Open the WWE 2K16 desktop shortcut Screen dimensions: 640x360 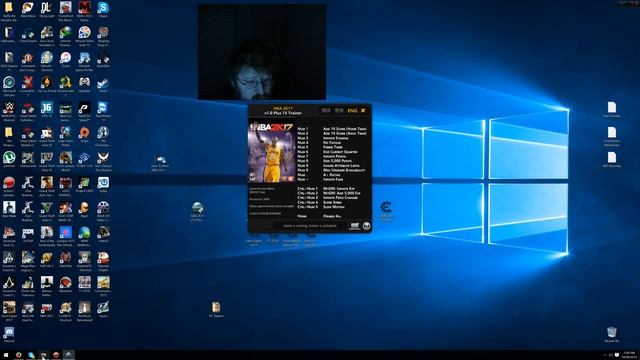click(x=9, y=108)
